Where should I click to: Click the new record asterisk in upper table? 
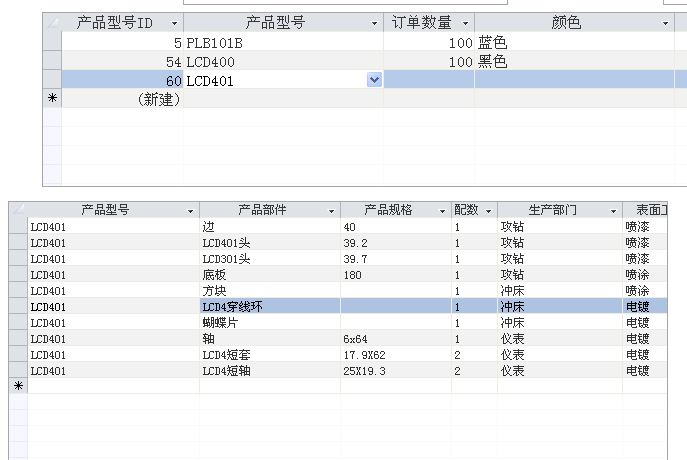[x=52, y=98]
